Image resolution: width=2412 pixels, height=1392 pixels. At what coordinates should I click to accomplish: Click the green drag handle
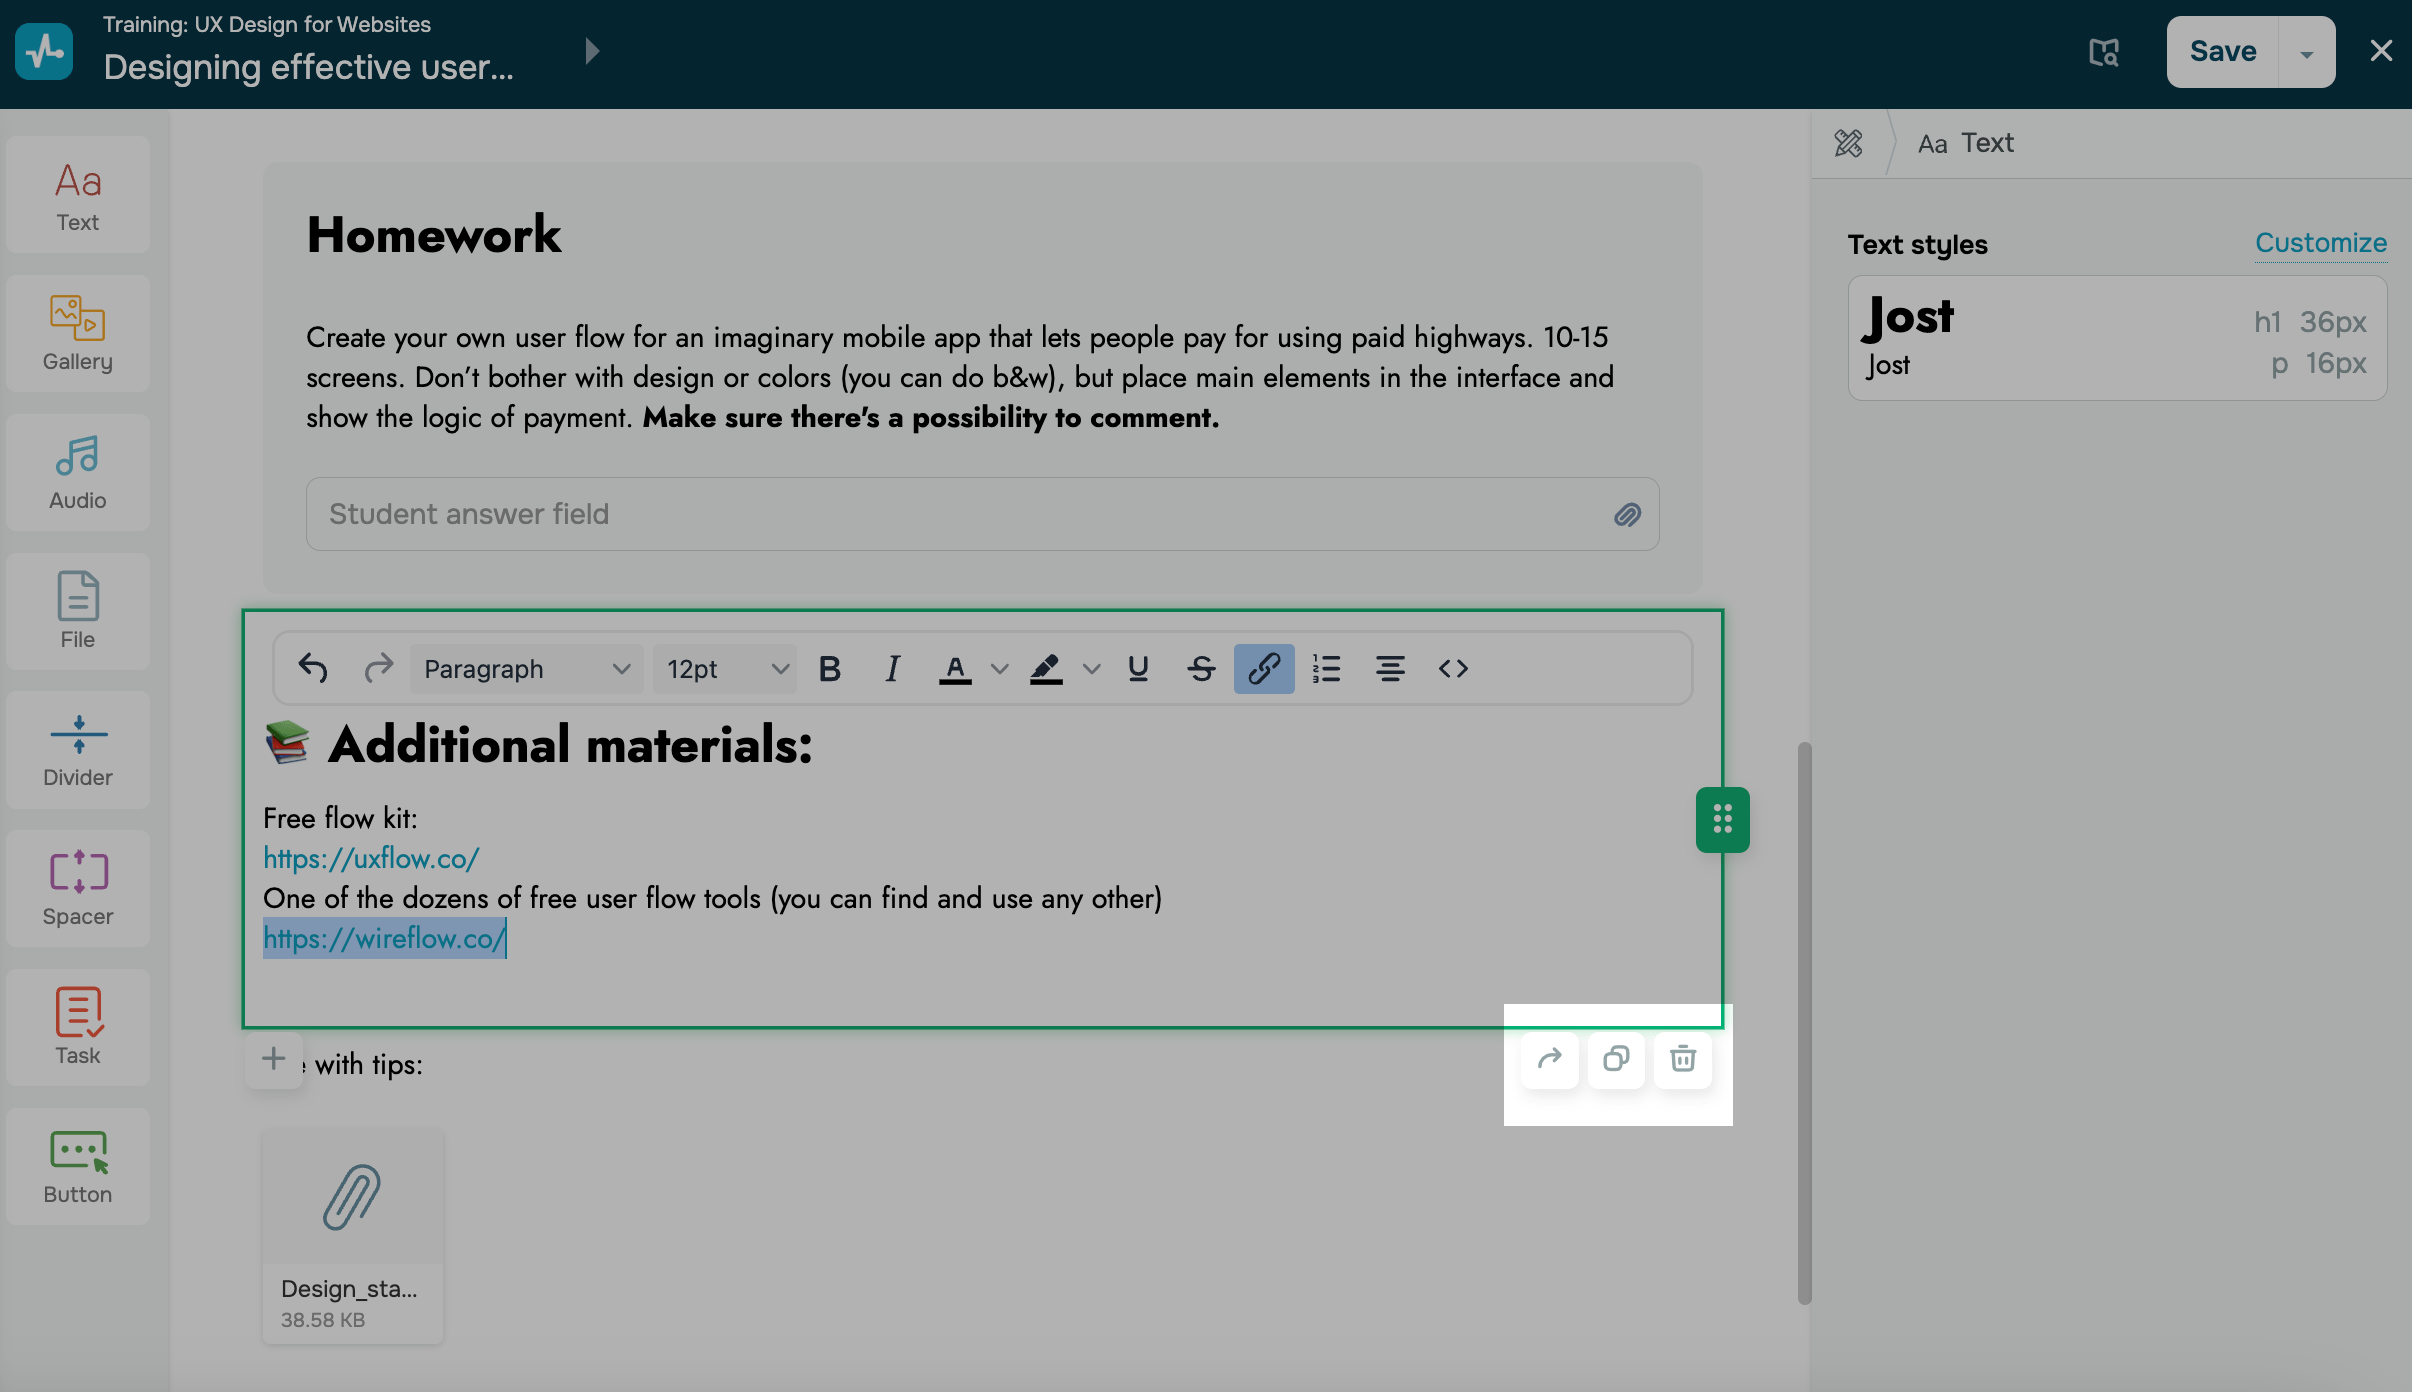1722,819
